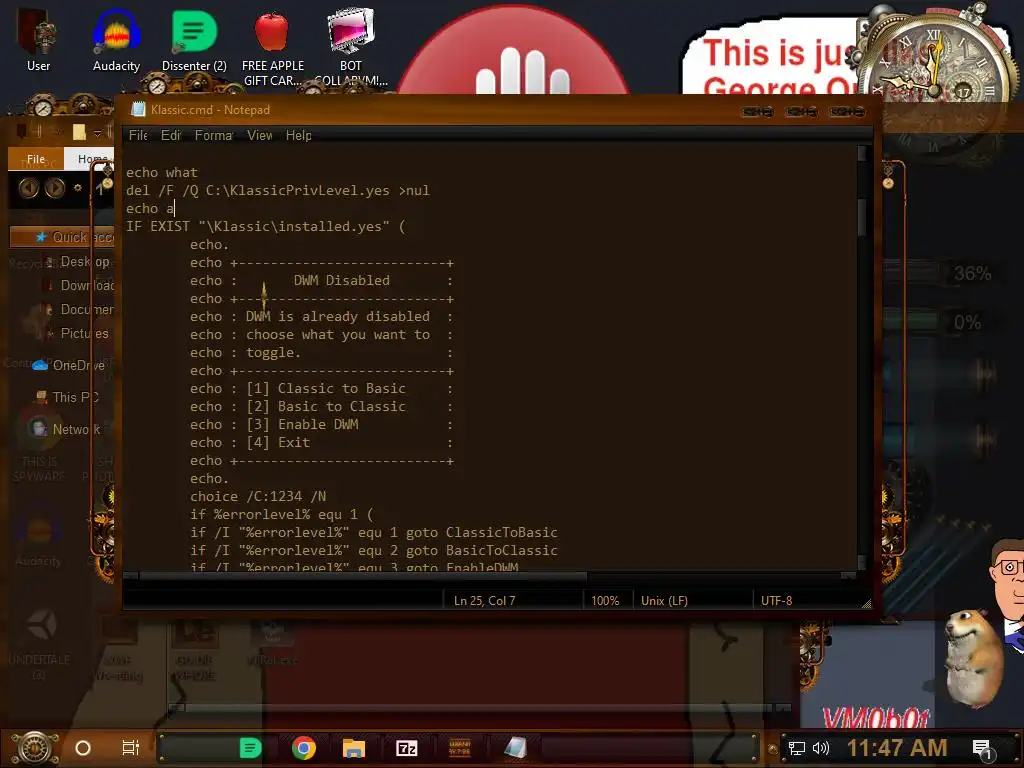
Task: Open Notepad's Format menu
Action: pos(214,135)
